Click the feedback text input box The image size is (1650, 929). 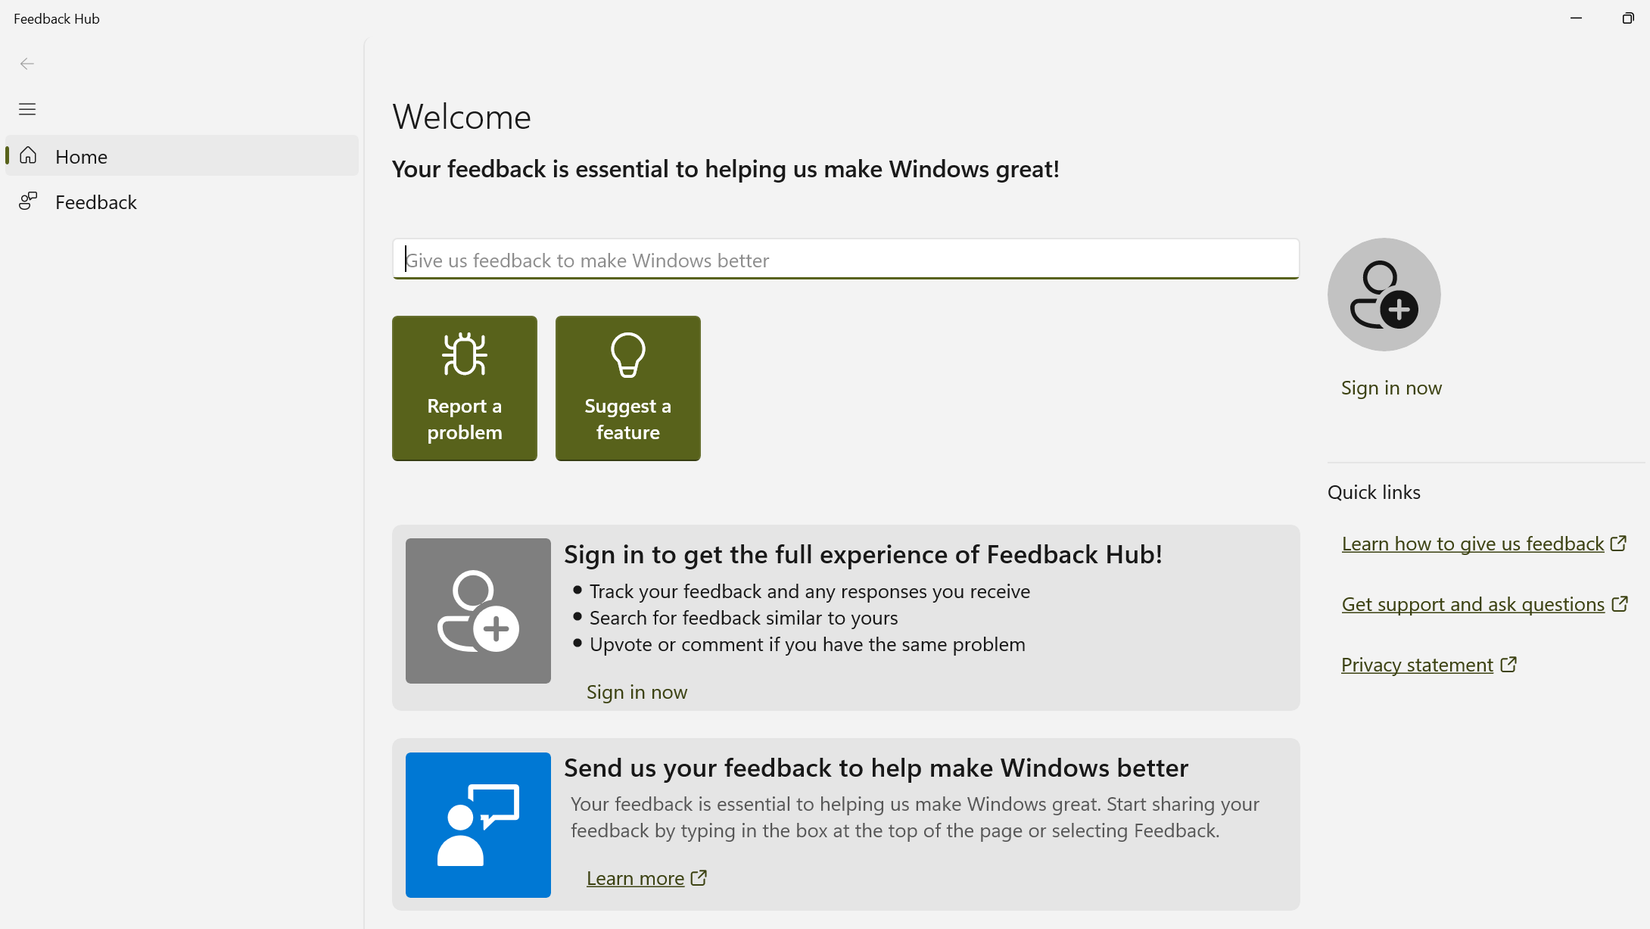(845, 259)
